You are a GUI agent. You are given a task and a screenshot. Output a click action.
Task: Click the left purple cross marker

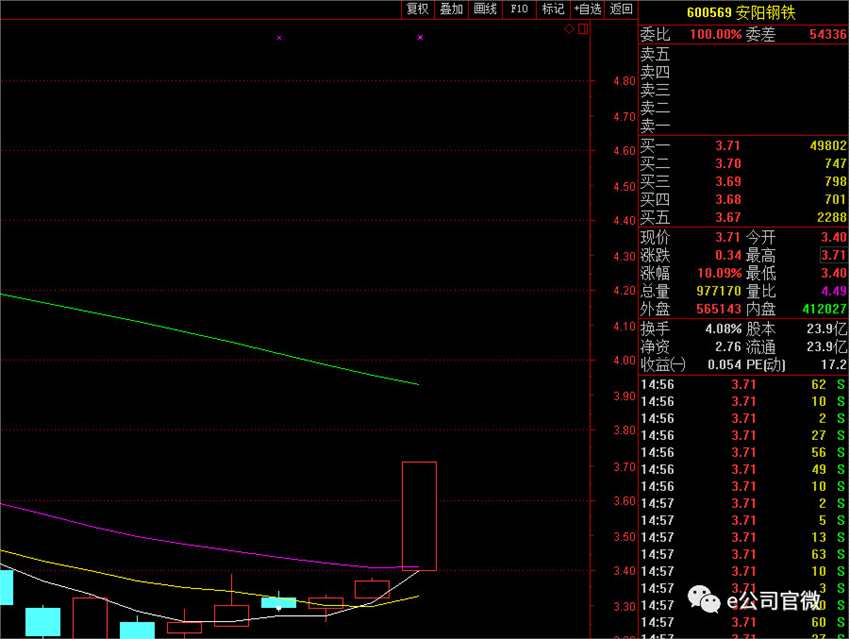pos(279,38)
